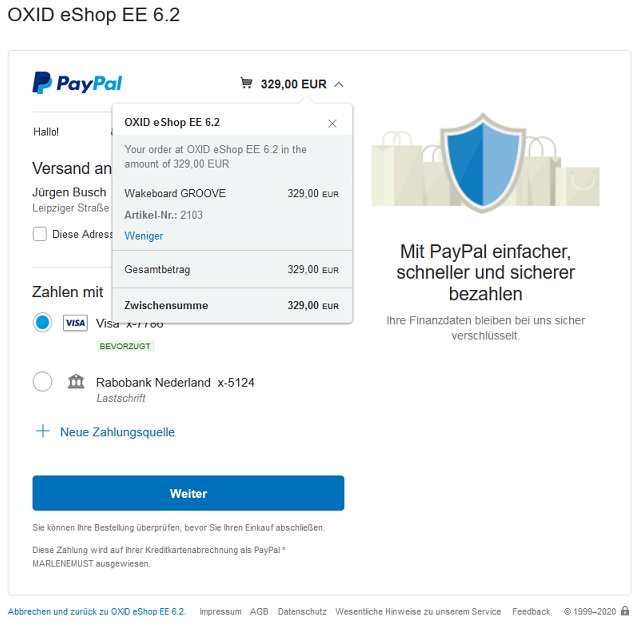Check the 'Diese Adresse' checkbox
Image resolution: width=639 pixels, height=623 pixels.
coord(40,234)
